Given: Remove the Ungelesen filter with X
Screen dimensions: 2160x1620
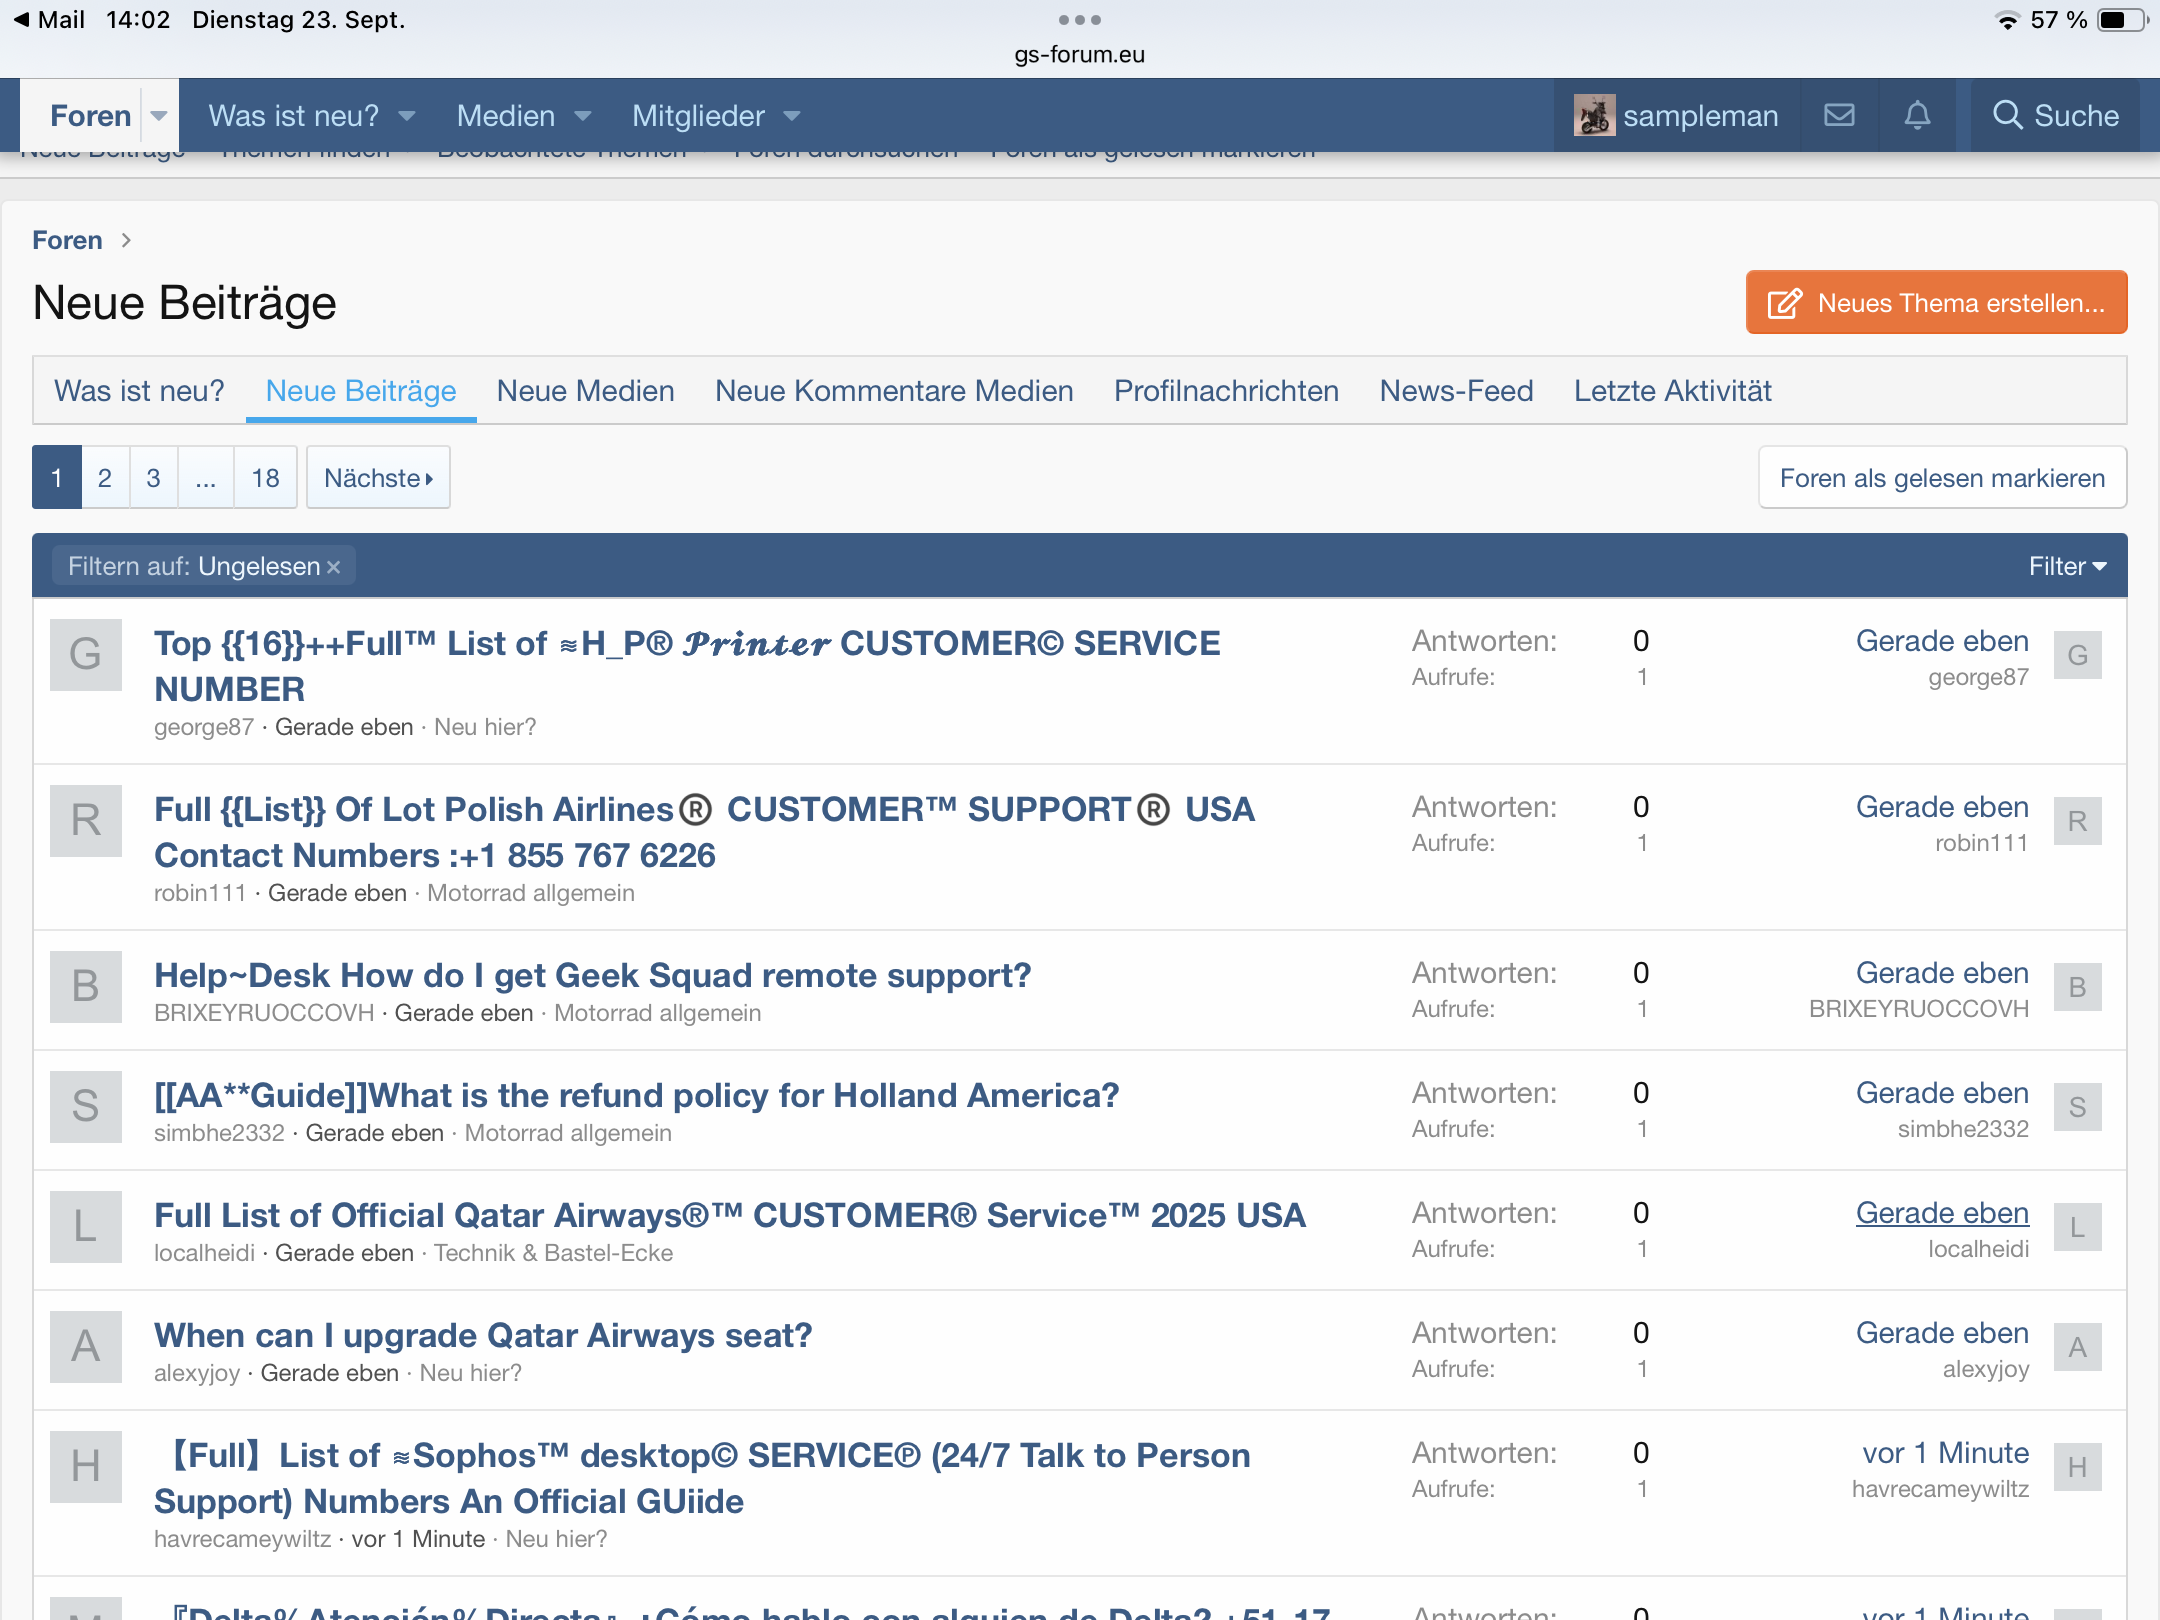Looking at the screenshot, I should coord(334,567).
